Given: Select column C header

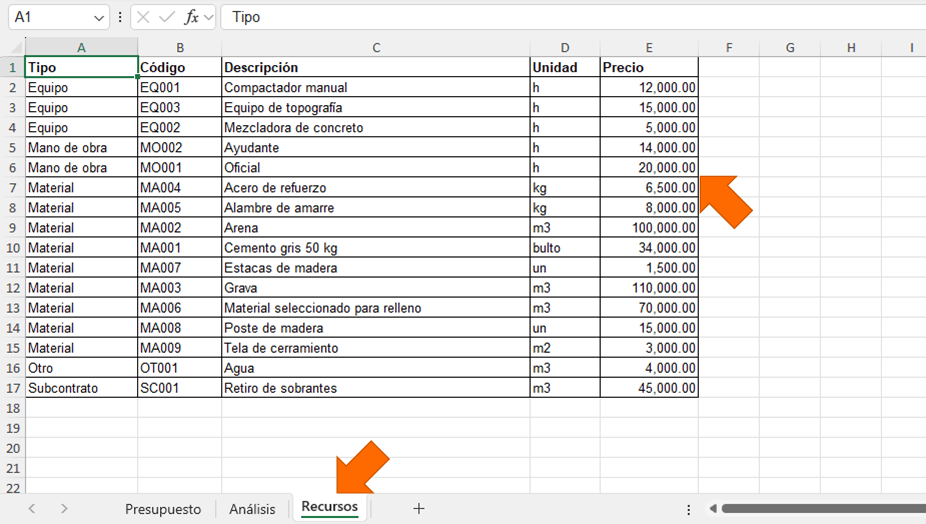Looking at the screenshot, I should point(376,48).
